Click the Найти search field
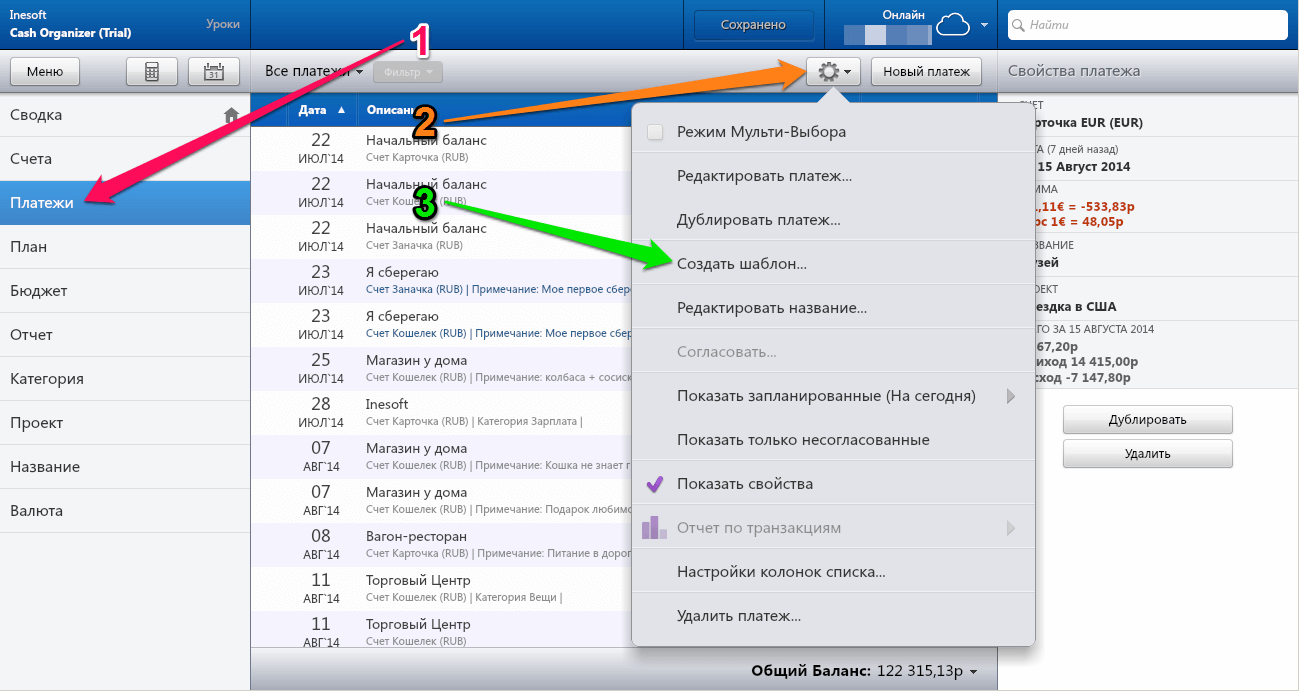 (1147, 25)
